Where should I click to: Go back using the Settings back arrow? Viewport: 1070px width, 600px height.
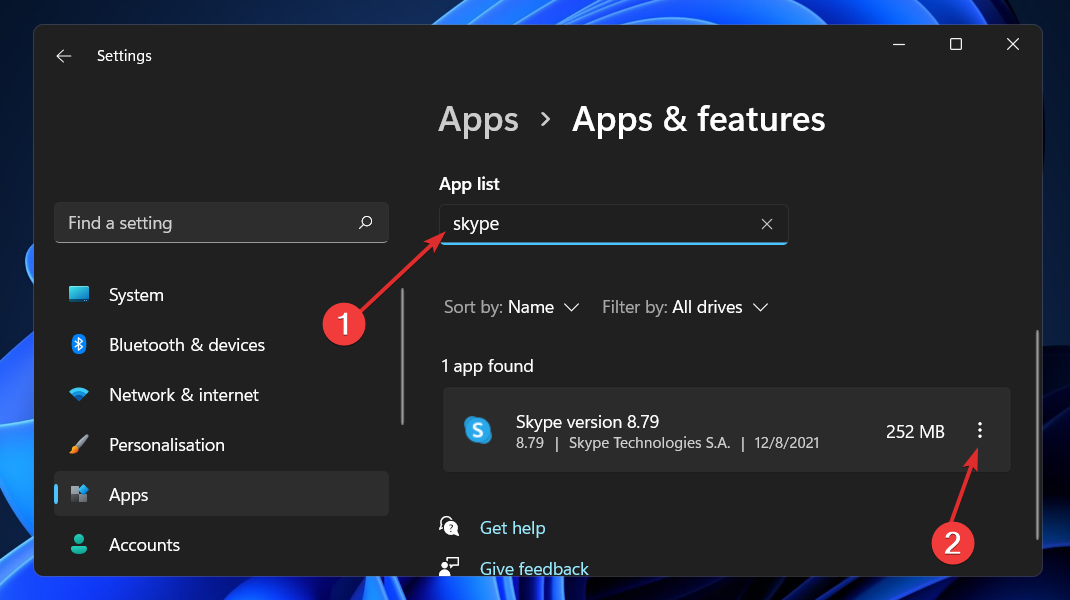tap(63, 56)
